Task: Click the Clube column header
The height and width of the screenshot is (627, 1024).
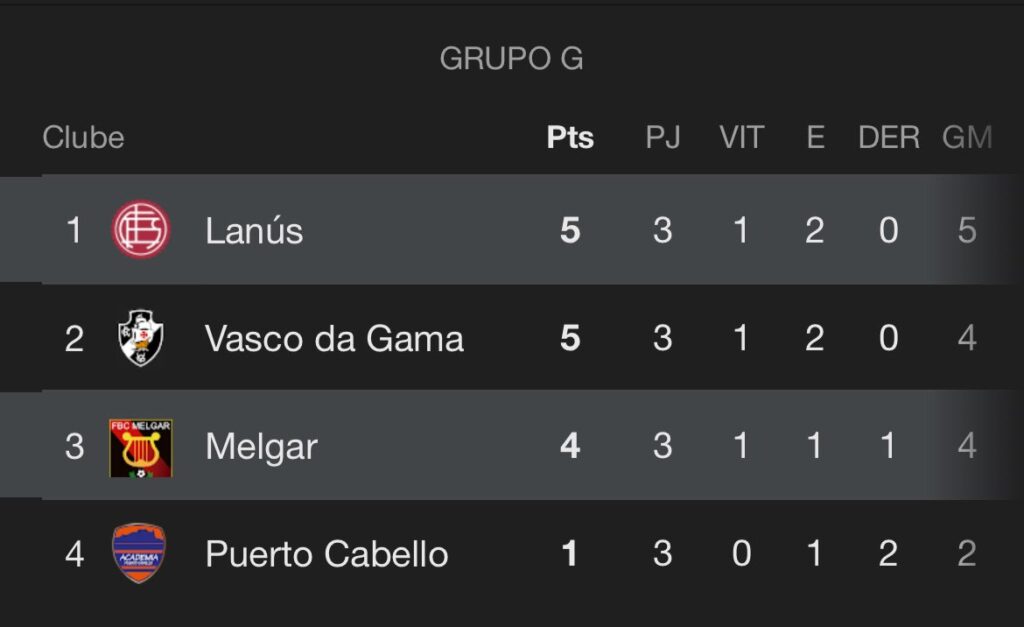Action: click(84, 137)
